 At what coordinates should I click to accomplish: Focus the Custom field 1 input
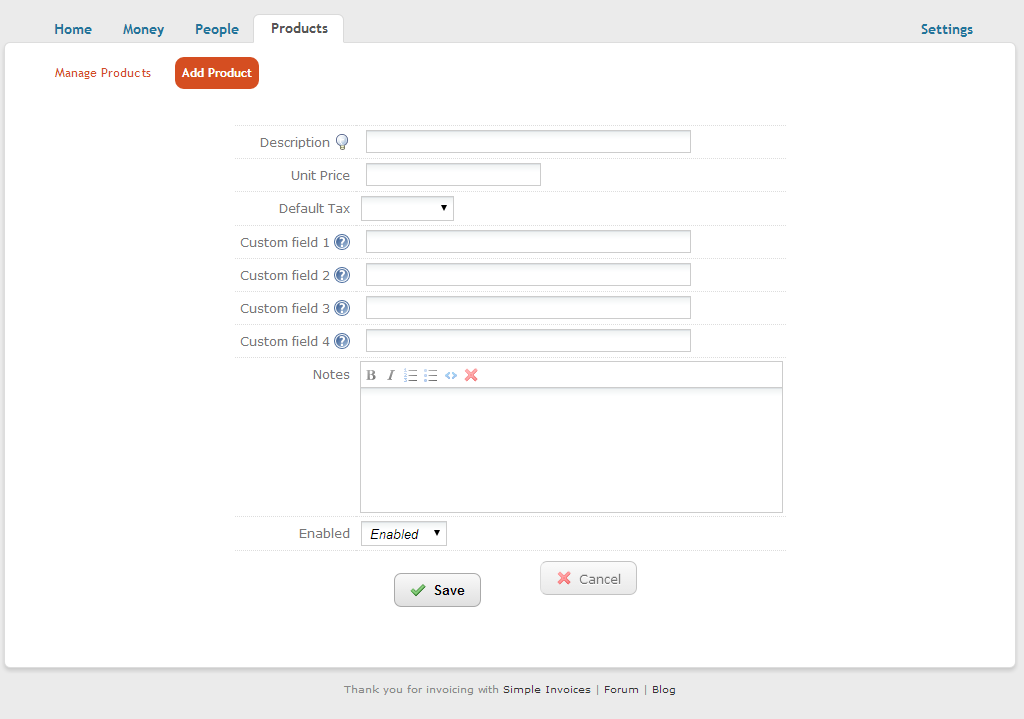528,242
